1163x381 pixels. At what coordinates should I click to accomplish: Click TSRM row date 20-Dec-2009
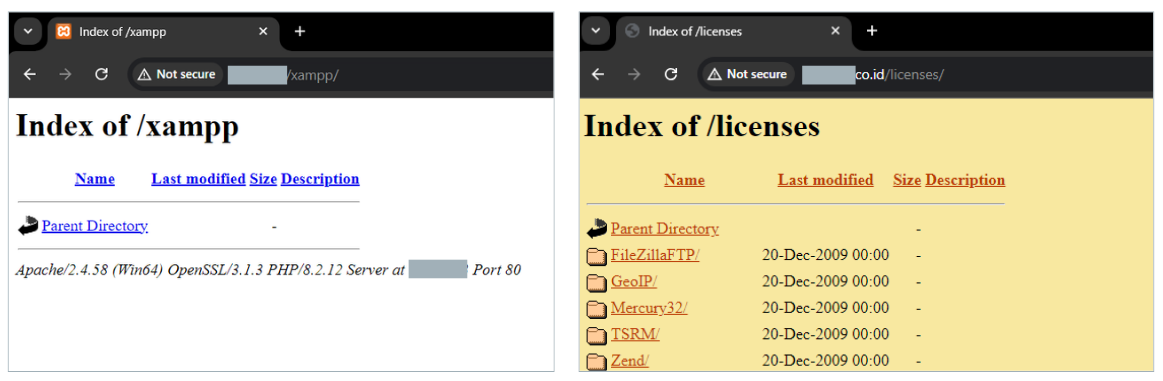826,334
